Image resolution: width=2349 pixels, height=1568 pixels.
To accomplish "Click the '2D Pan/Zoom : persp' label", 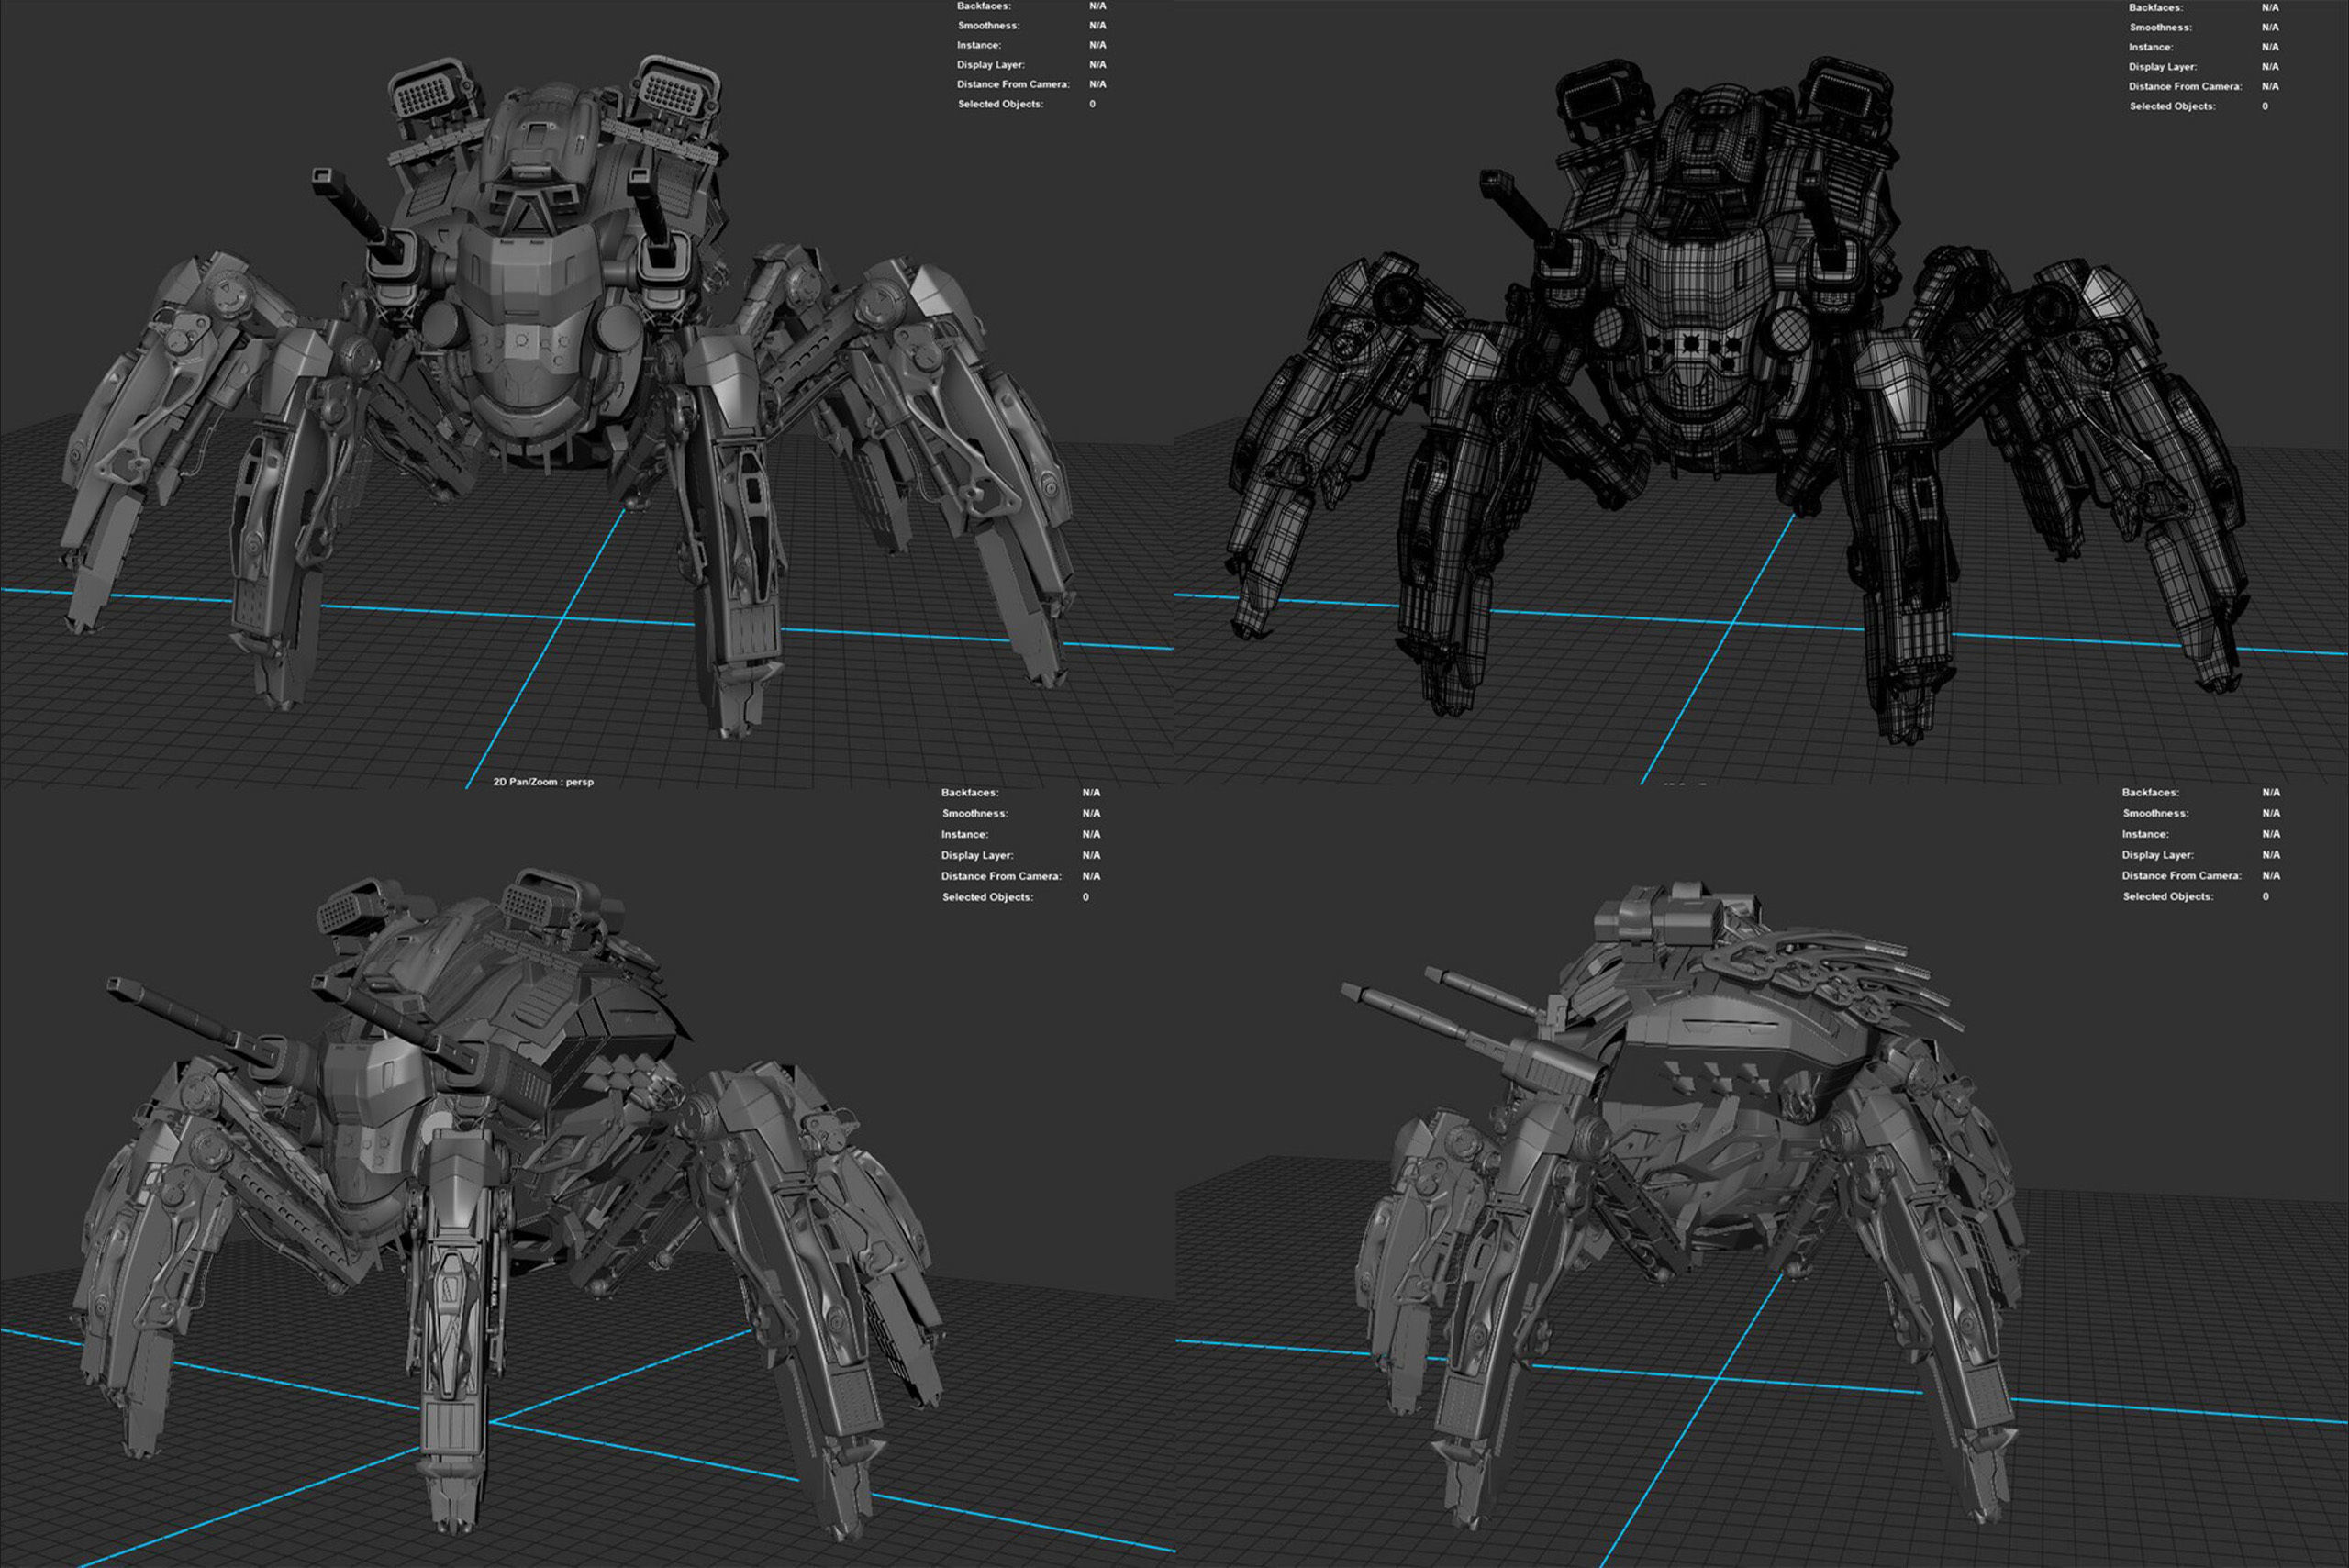I will tap(543, 782).
